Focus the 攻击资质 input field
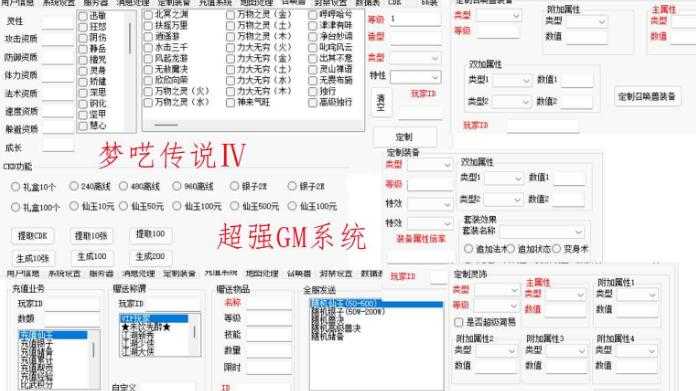696x391 pixels. pyautogui.click(x=58, y=39)
